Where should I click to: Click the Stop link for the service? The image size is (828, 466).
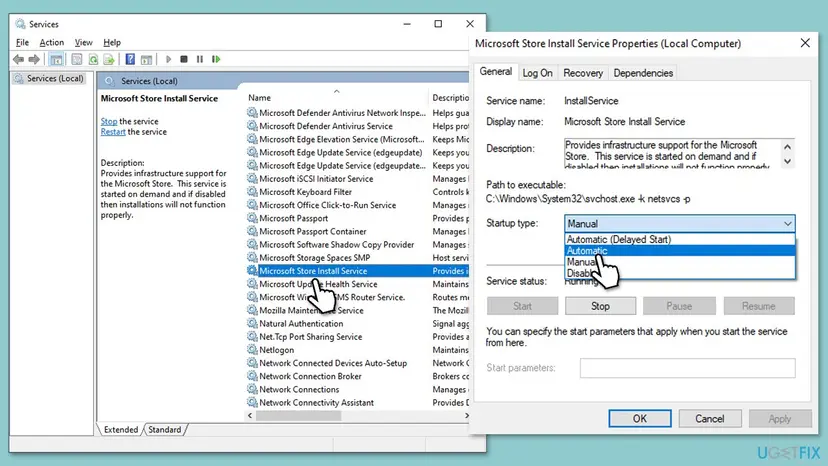coord(109,121)
